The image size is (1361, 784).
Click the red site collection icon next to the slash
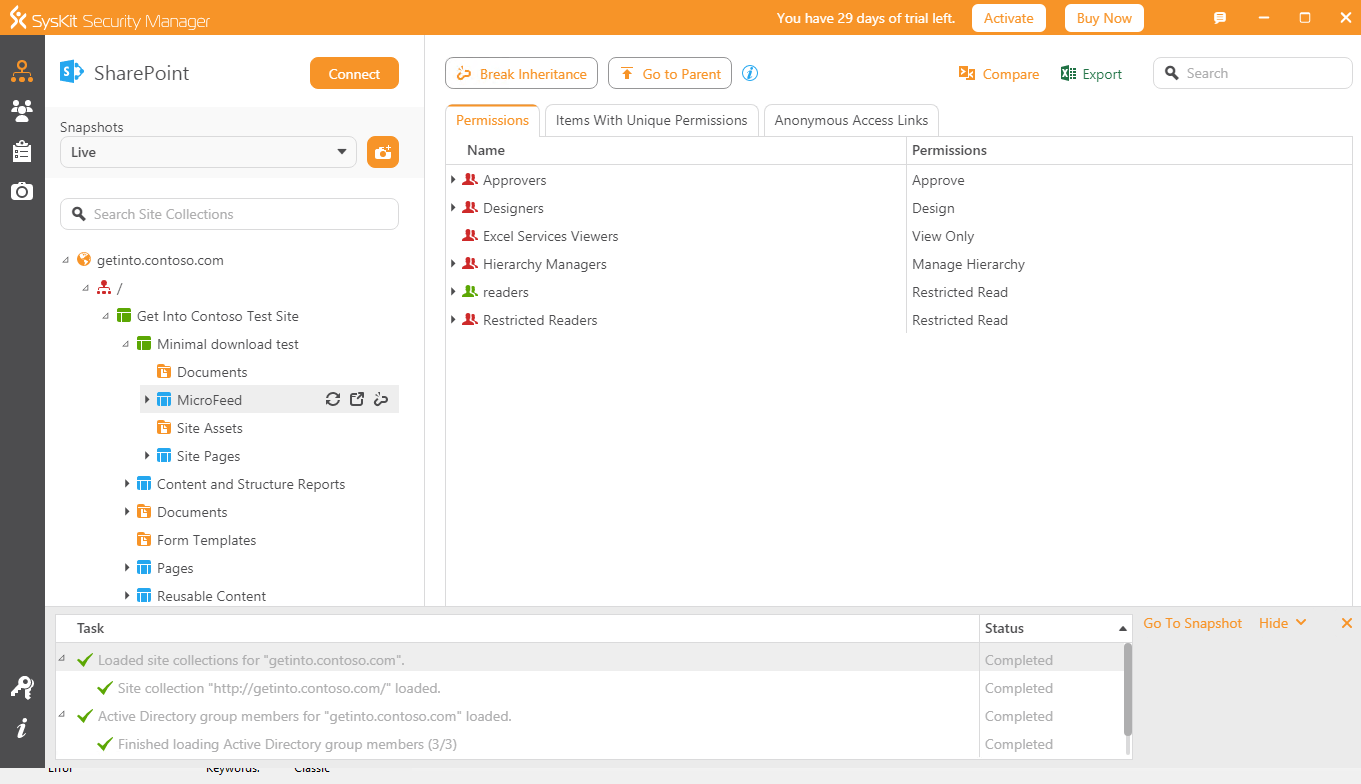104,288
